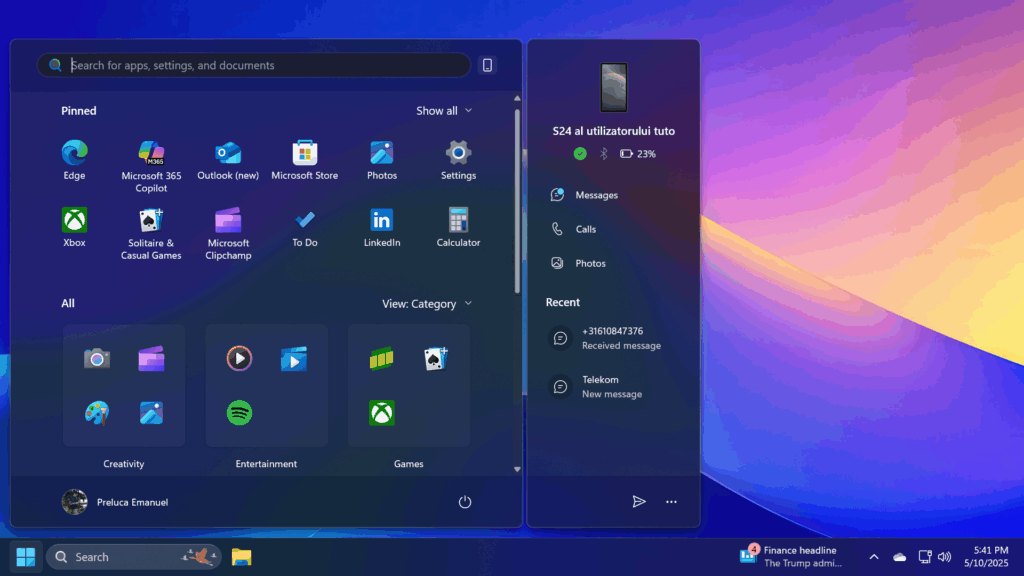The width and height of the screenshot is (1024, 576).
Task: Open Paint in the Creativity category
Action: [x=97, y=413]
